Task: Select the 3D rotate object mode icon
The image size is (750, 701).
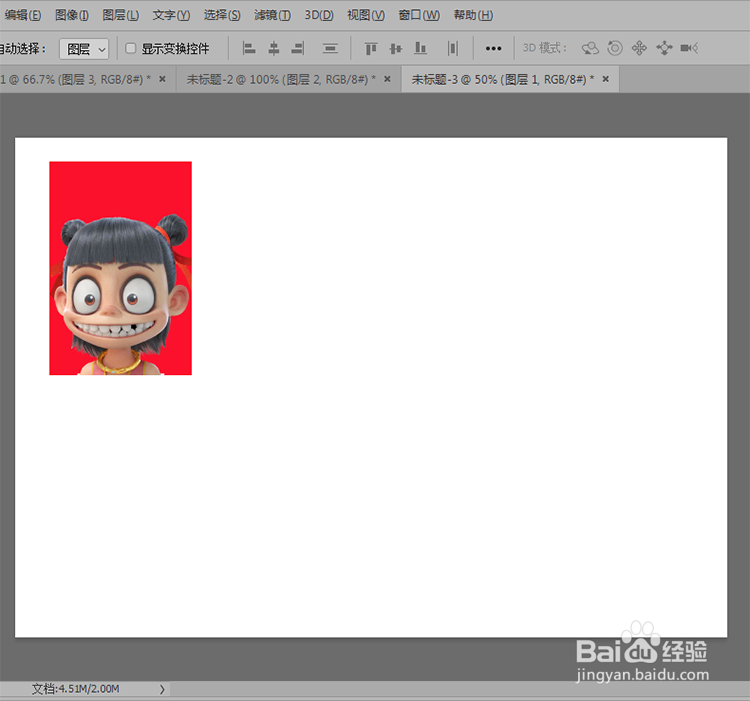Action: (590, 48)
